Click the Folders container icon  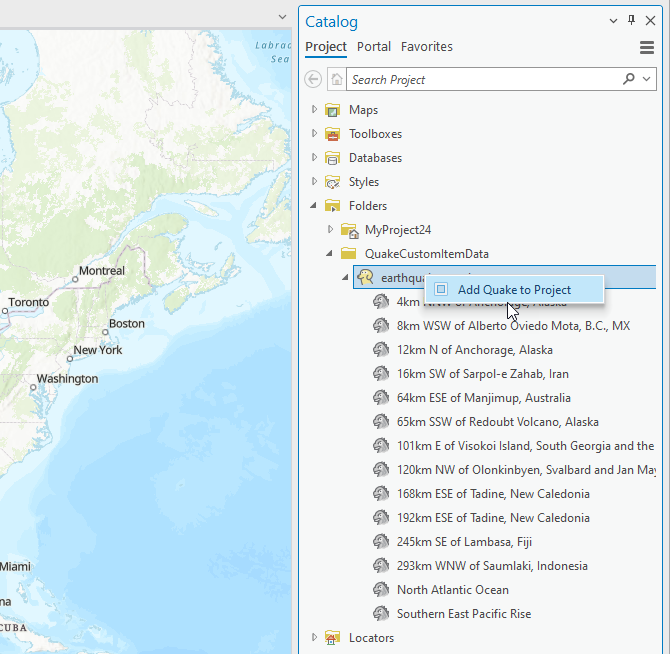pos(332,206)
